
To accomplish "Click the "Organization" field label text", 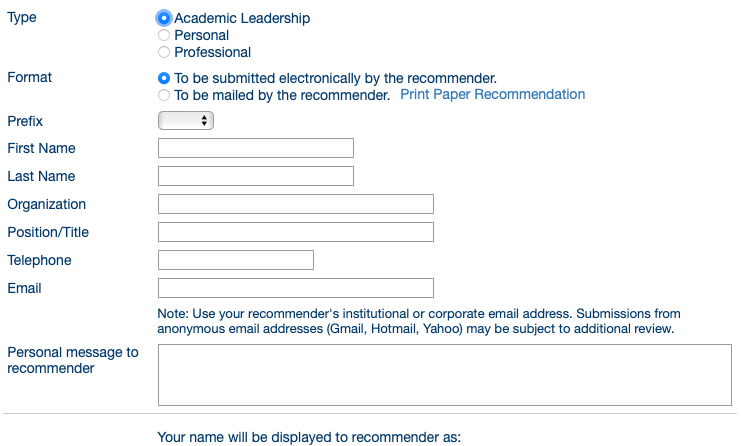I will [x=46, y=204].
